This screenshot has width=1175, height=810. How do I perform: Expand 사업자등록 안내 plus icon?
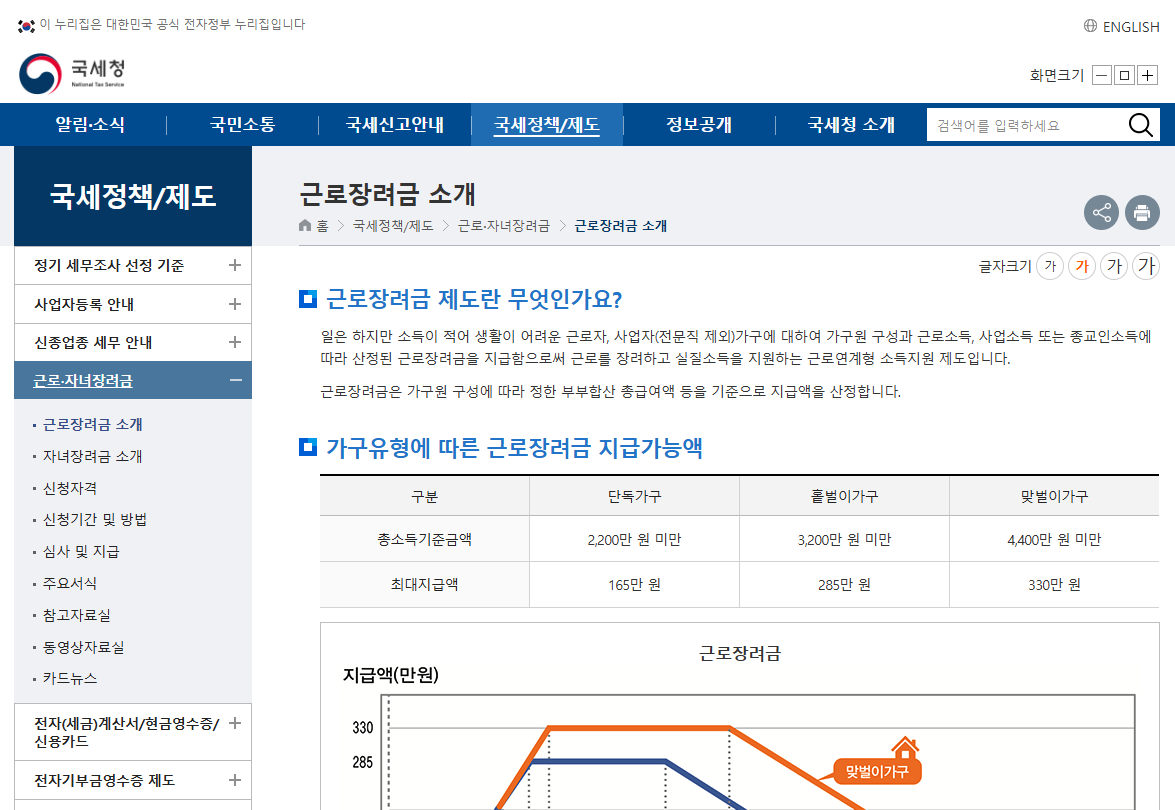(x=235, y=304)
